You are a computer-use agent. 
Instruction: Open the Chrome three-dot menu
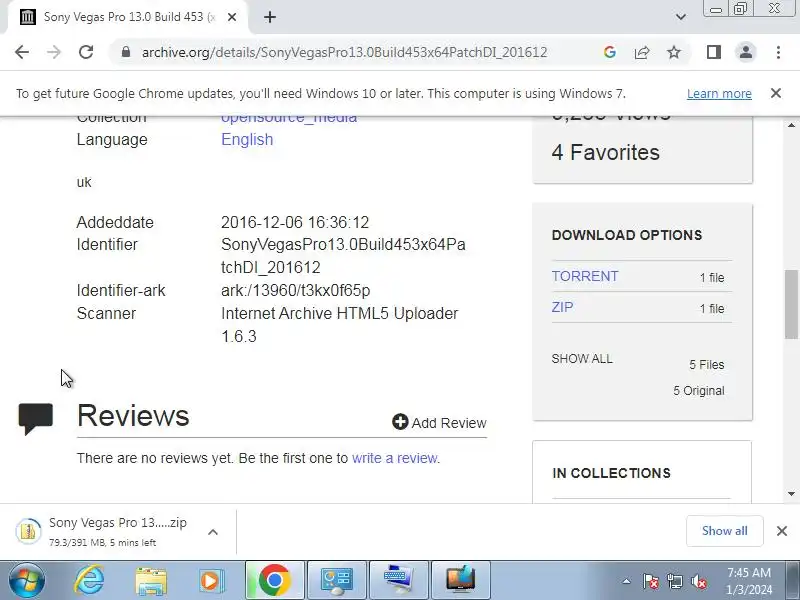(778, 52)
